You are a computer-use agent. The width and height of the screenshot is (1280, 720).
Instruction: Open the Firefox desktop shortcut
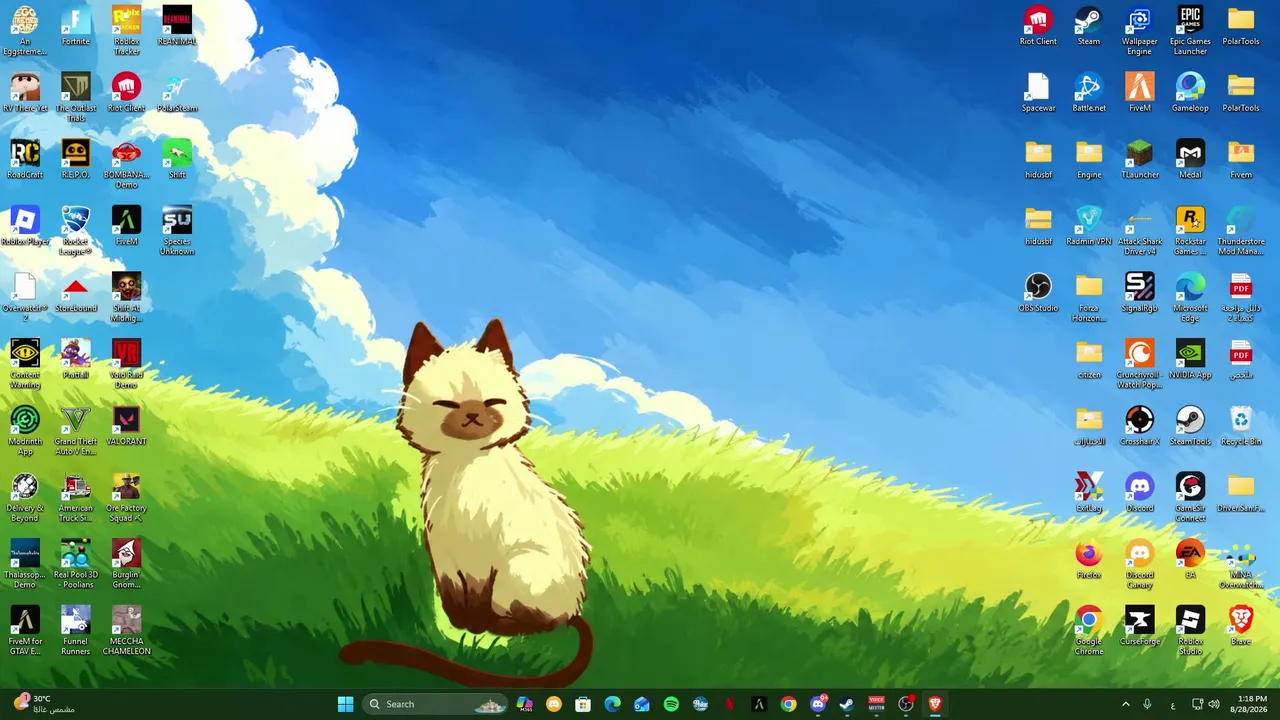point(1089,559)
